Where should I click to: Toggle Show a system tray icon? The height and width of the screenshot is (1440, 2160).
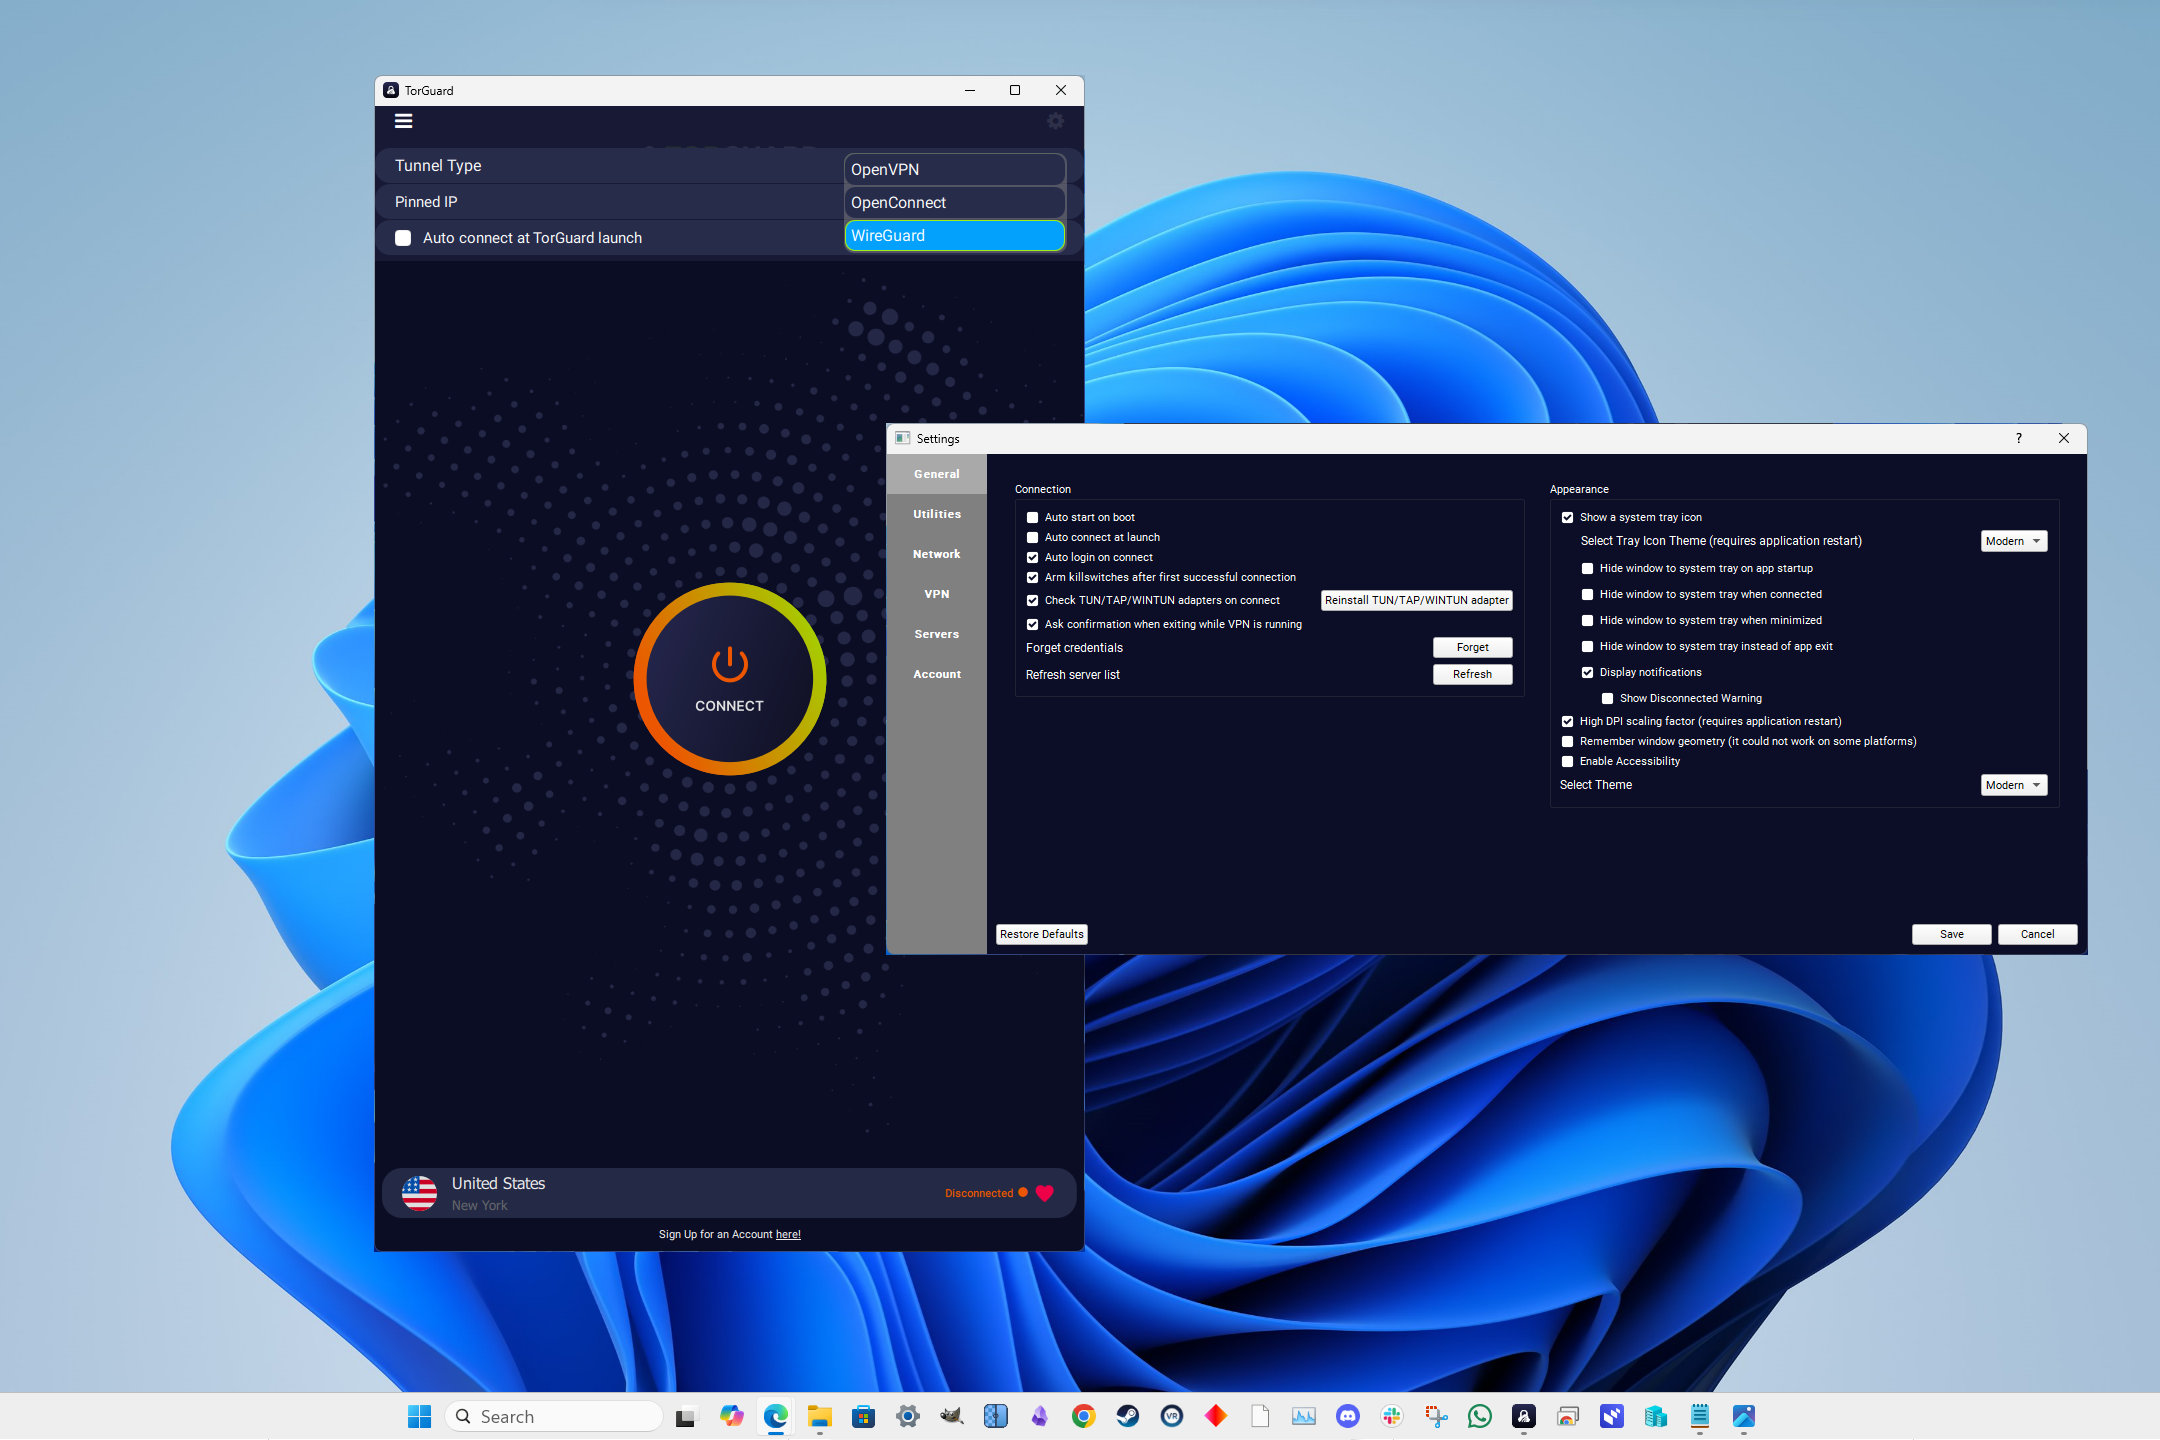click(x=1567, y=516)
